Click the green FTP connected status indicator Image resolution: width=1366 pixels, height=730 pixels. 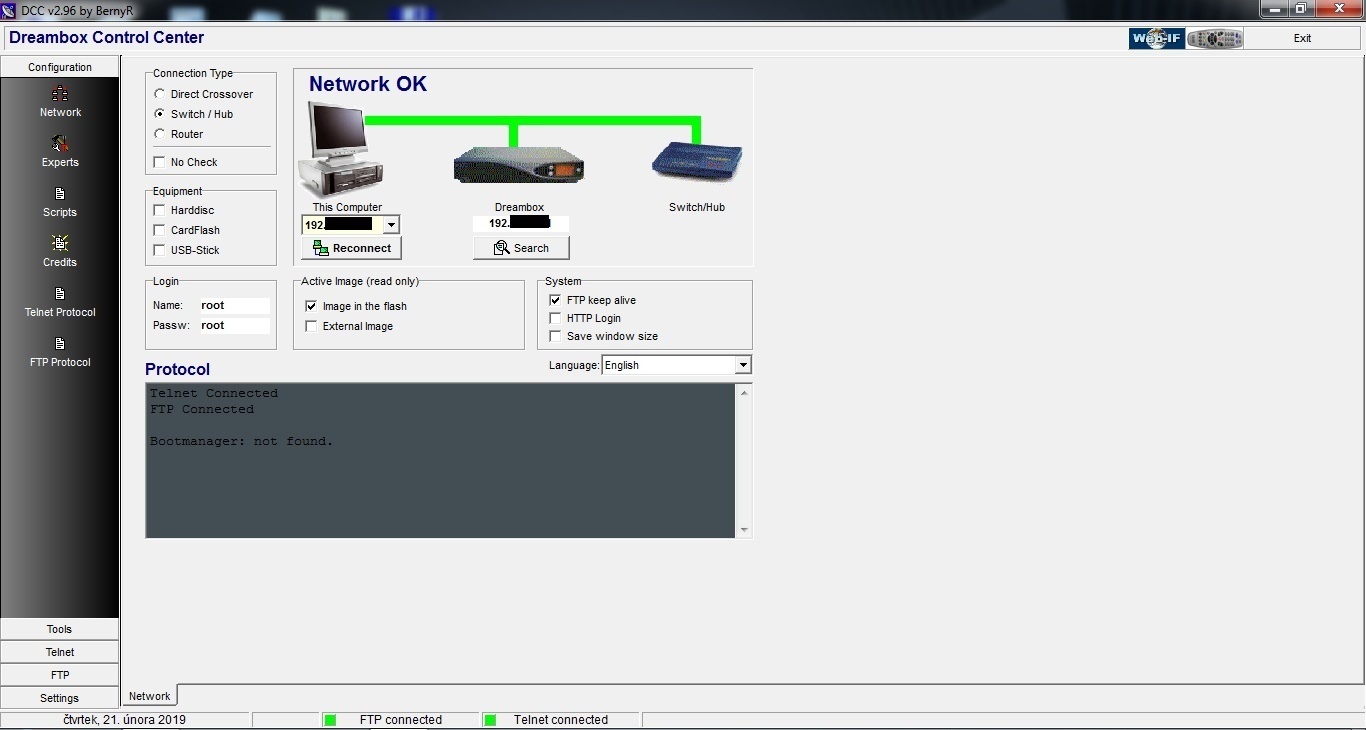click(x=330, y=720)
